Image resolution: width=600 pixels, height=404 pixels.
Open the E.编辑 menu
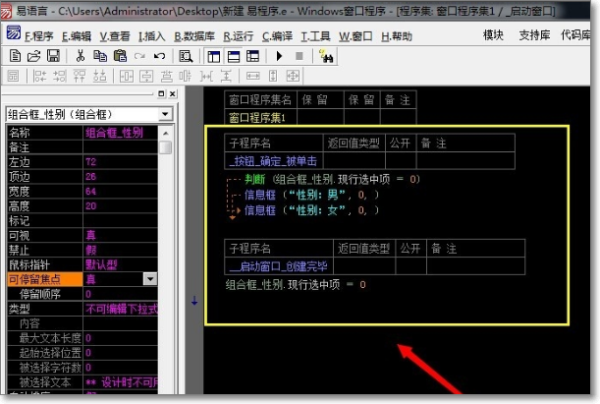pyautogui.click(x=77, y=36)
